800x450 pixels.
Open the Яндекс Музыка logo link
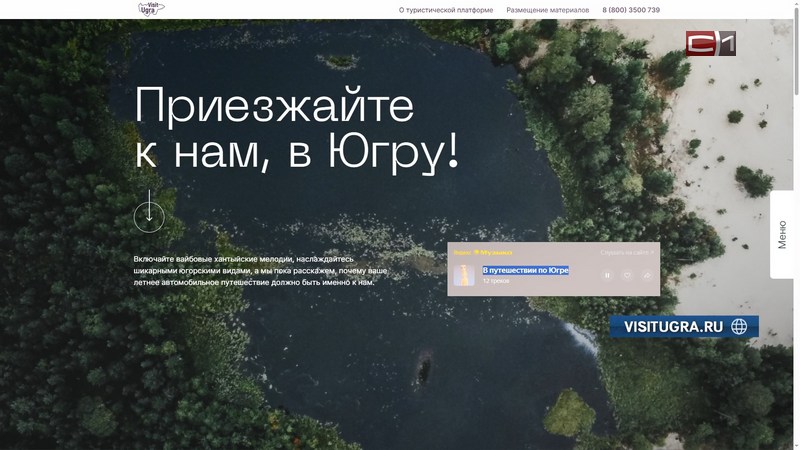pos(483,252)
